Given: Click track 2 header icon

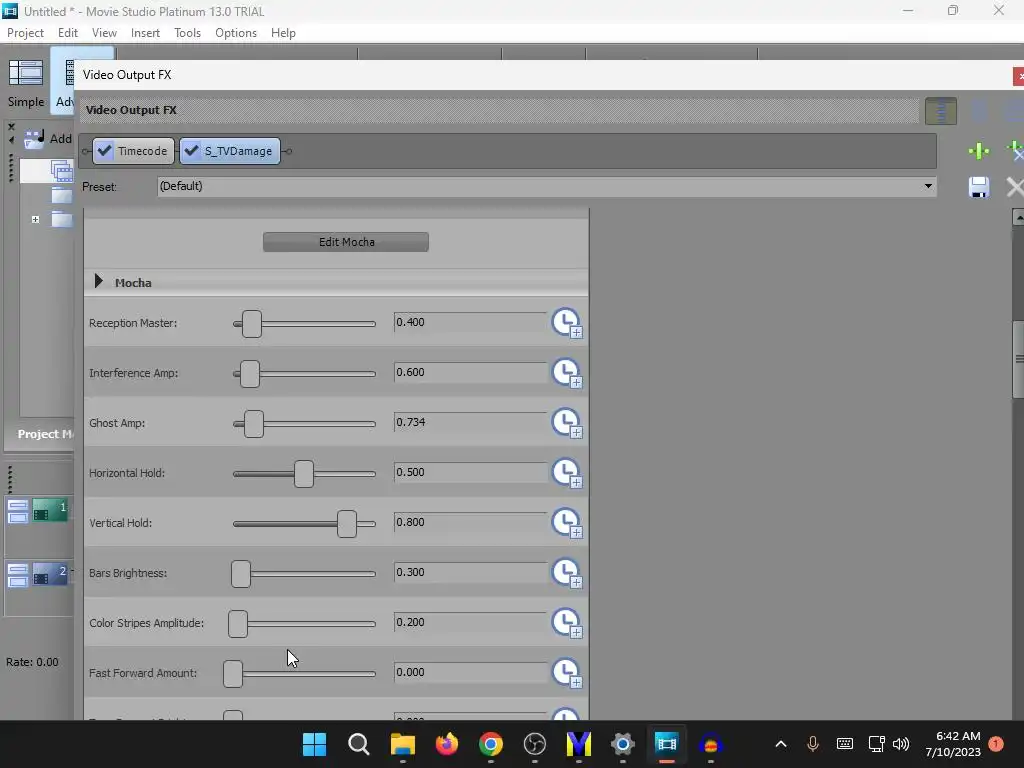Looking at the screenshot, I should [50, 575].
